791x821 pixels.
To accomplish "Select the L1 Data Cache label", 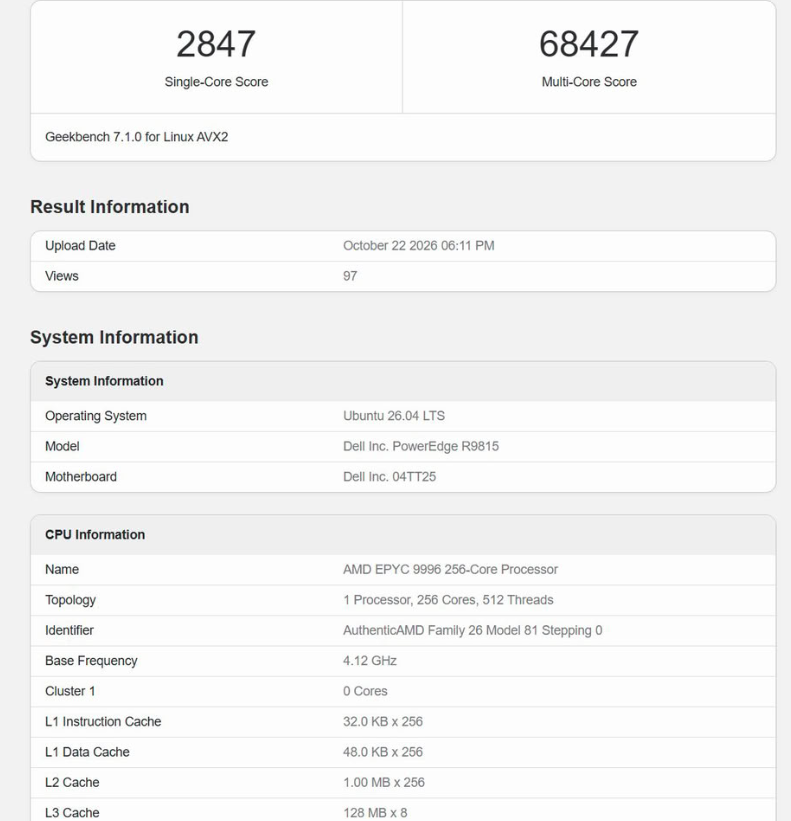I will pyautogui.click(x=87, y=751).
